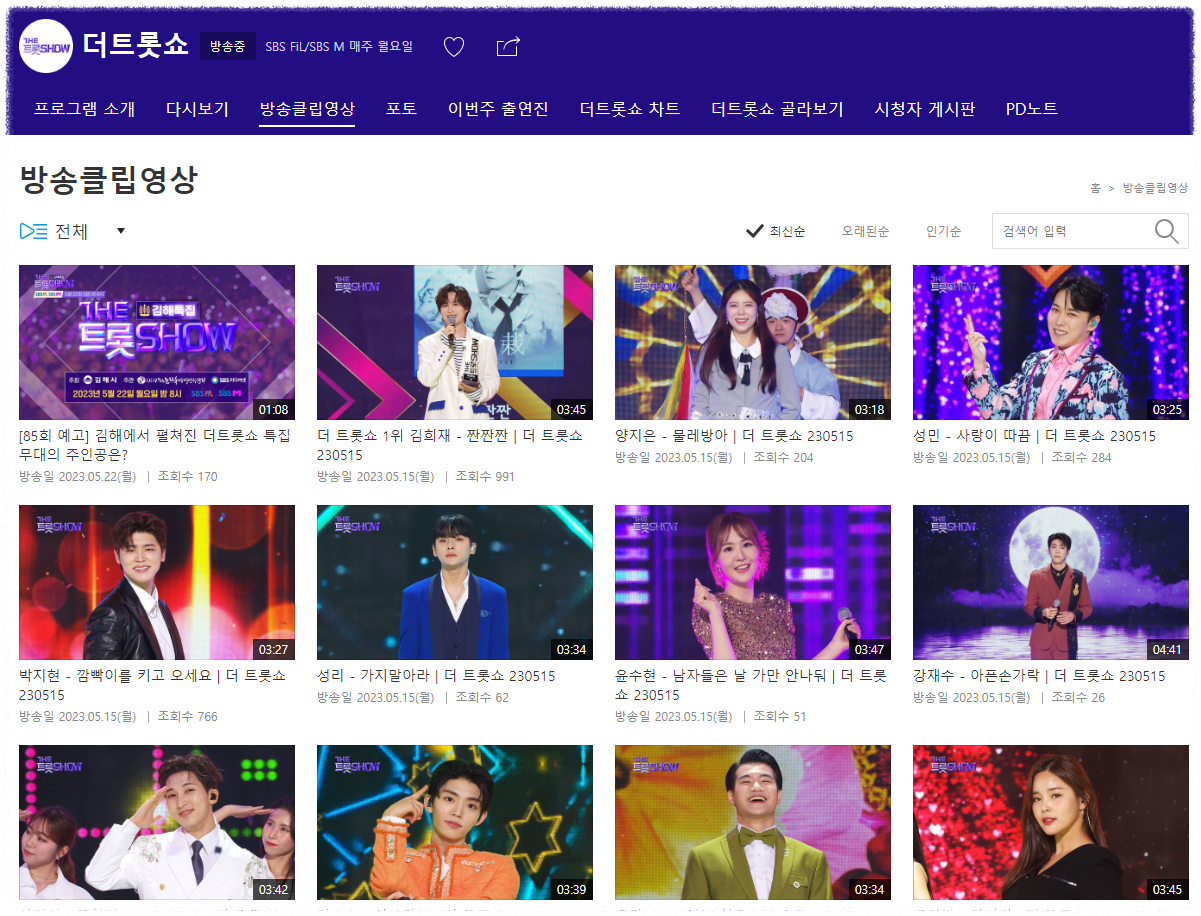This screenshot has width=1201, height=916.
Task: Click 더트롯쇼 program title
Action: coord(135,45)
